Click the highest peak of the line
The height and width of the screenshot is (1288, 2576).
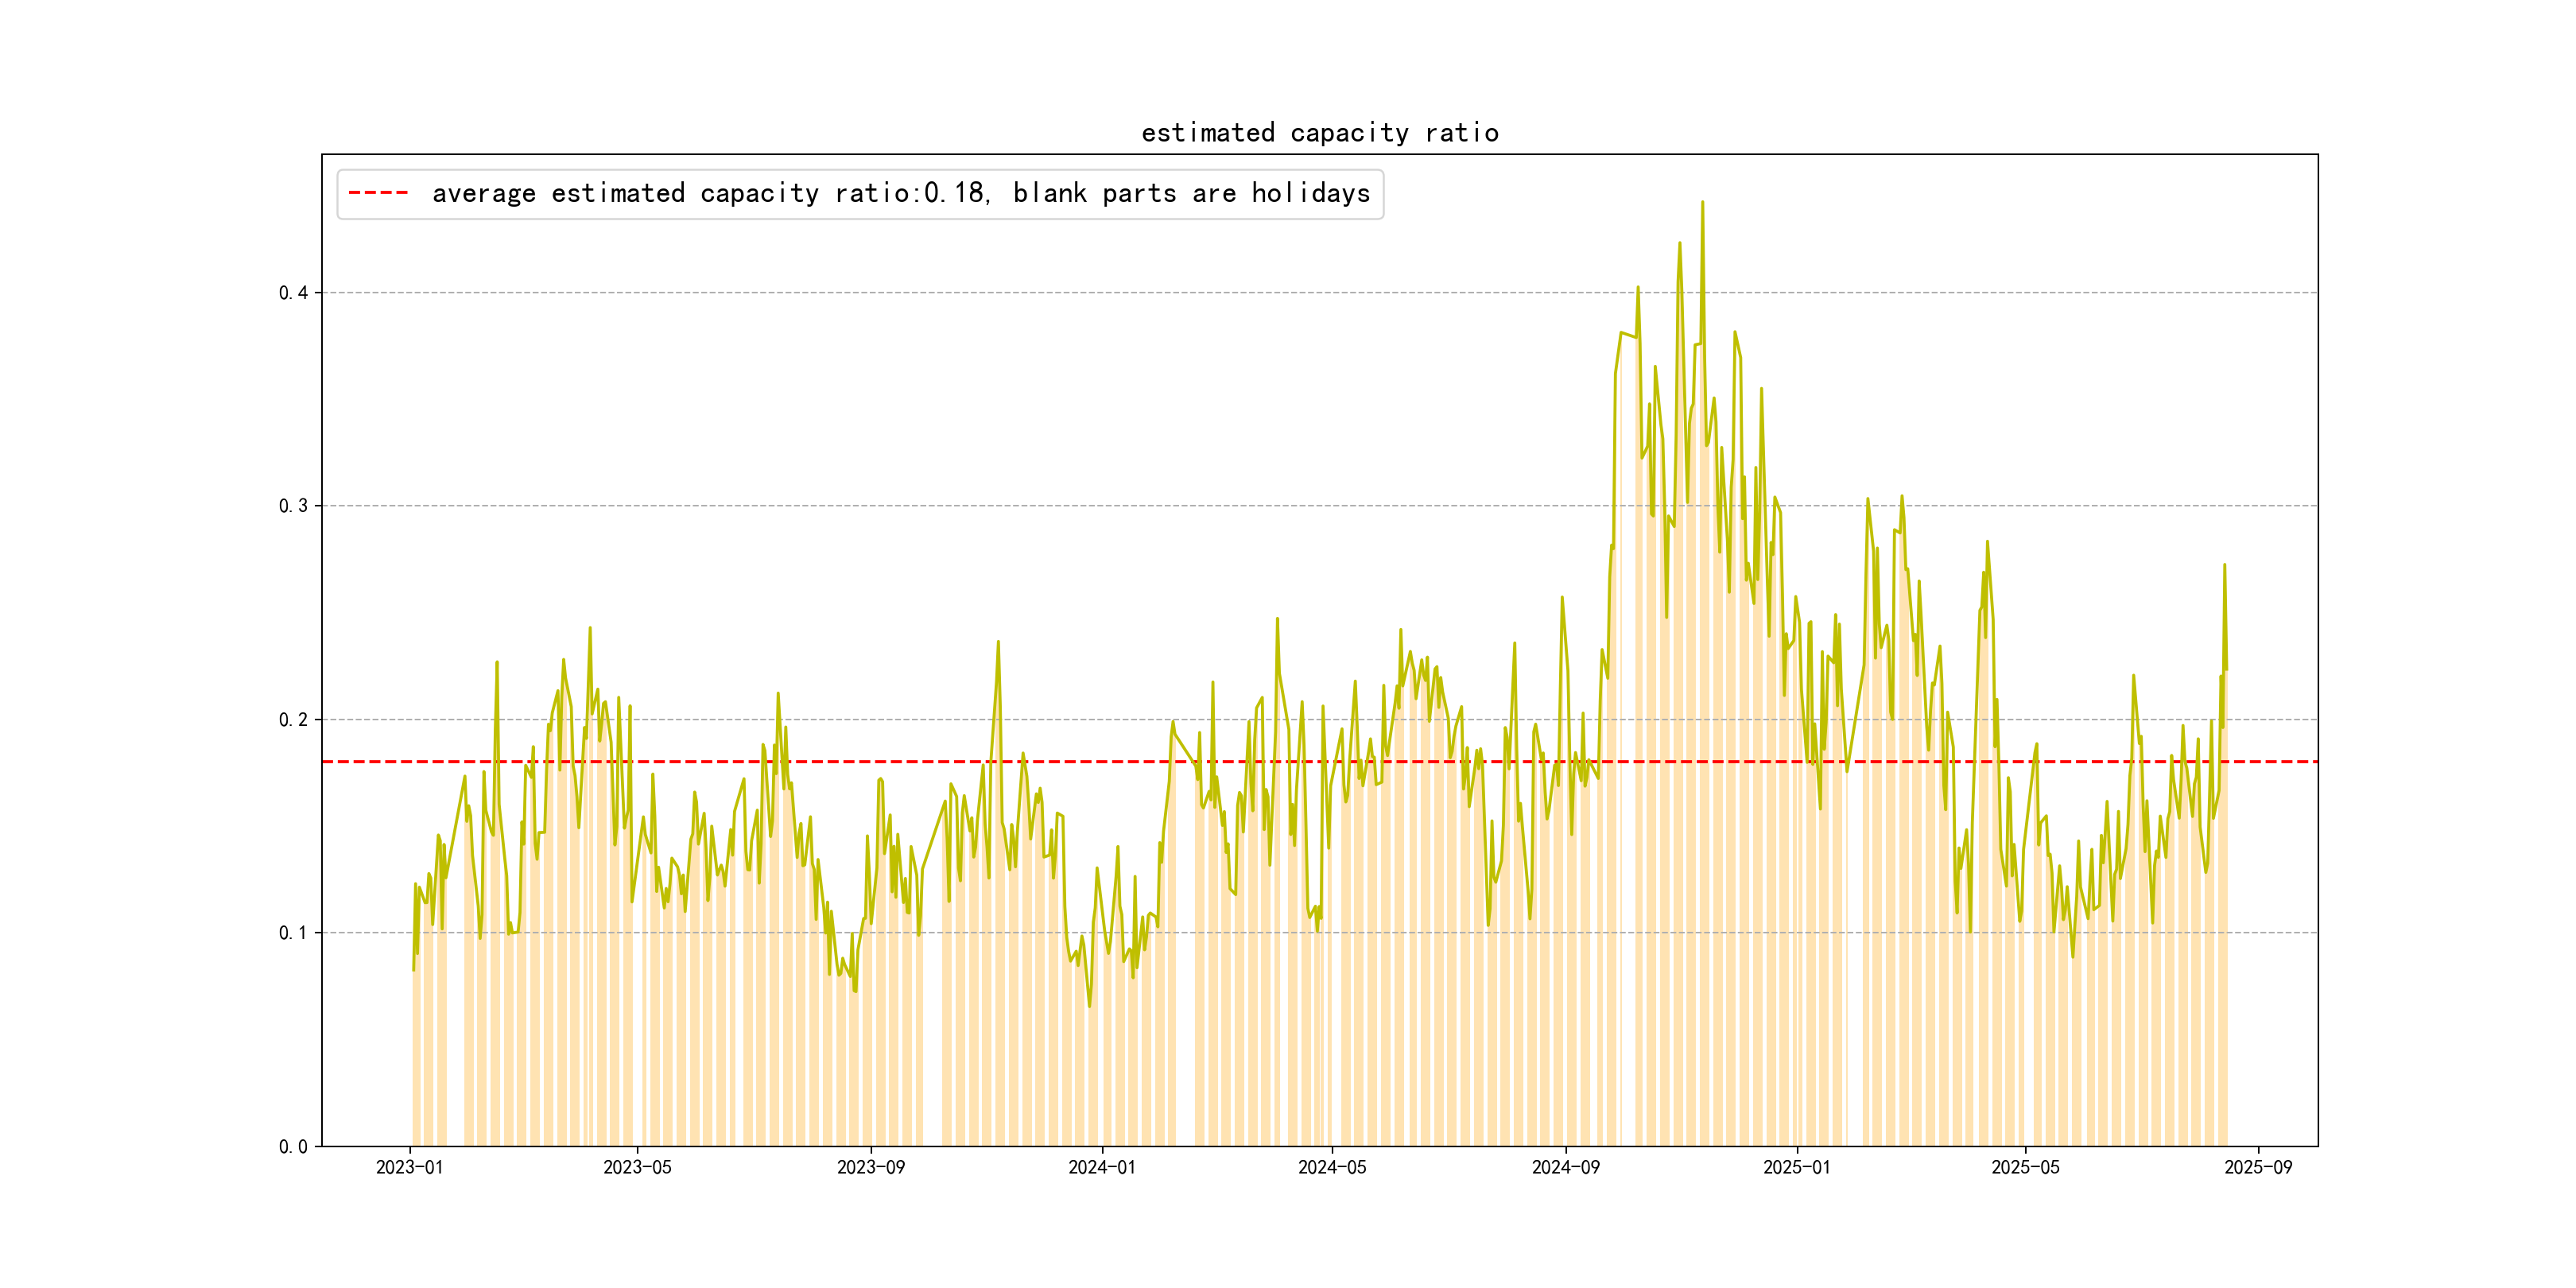coord(1702,203)
